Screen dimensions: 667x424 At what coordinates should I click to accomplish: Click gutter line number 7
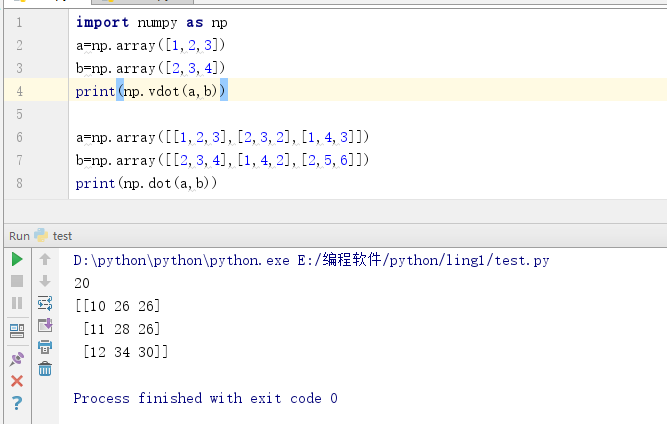(19, 160)
